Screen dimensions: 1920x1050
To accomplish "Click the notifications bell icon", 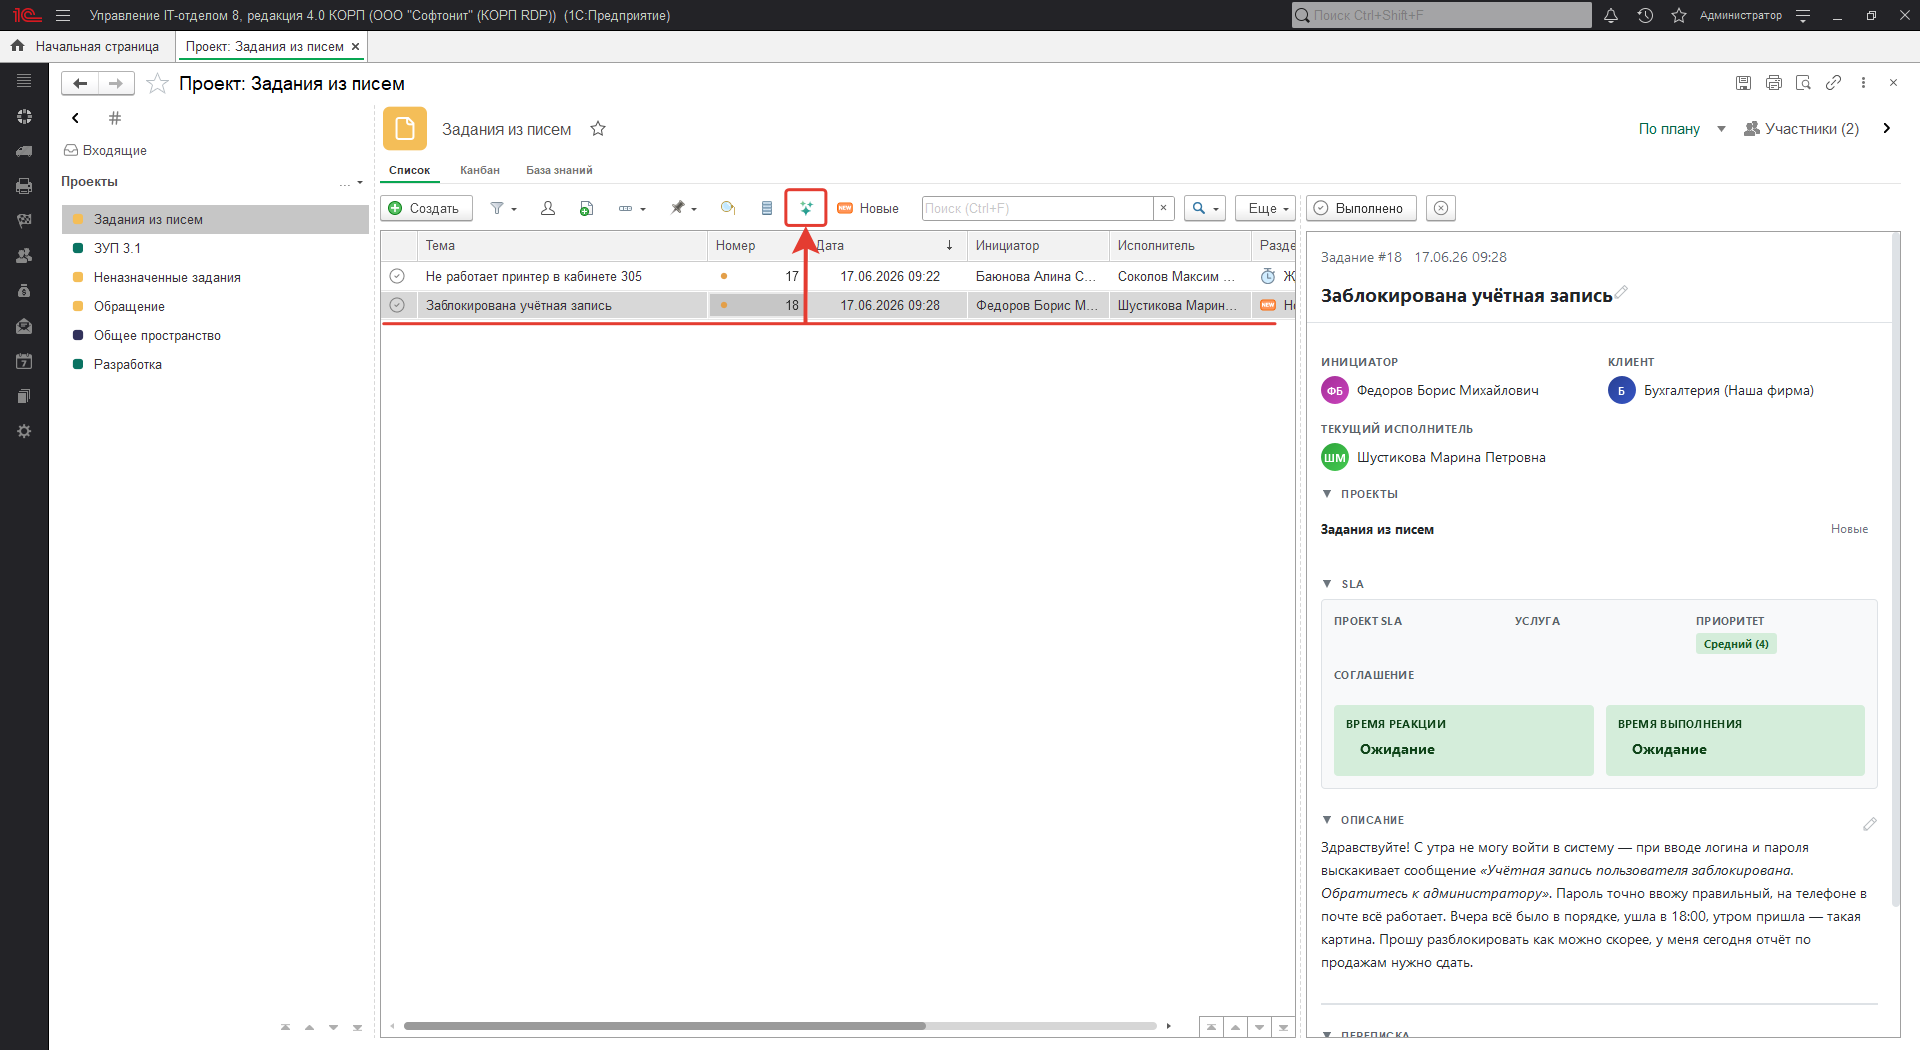I will click(1611, 15).
